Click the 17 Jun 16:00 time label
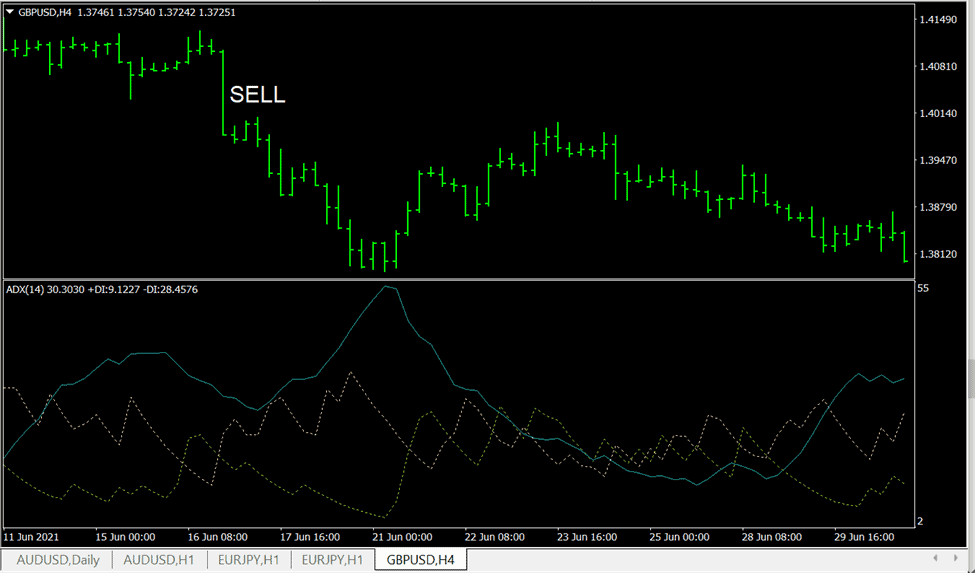 tap(310, 537)
